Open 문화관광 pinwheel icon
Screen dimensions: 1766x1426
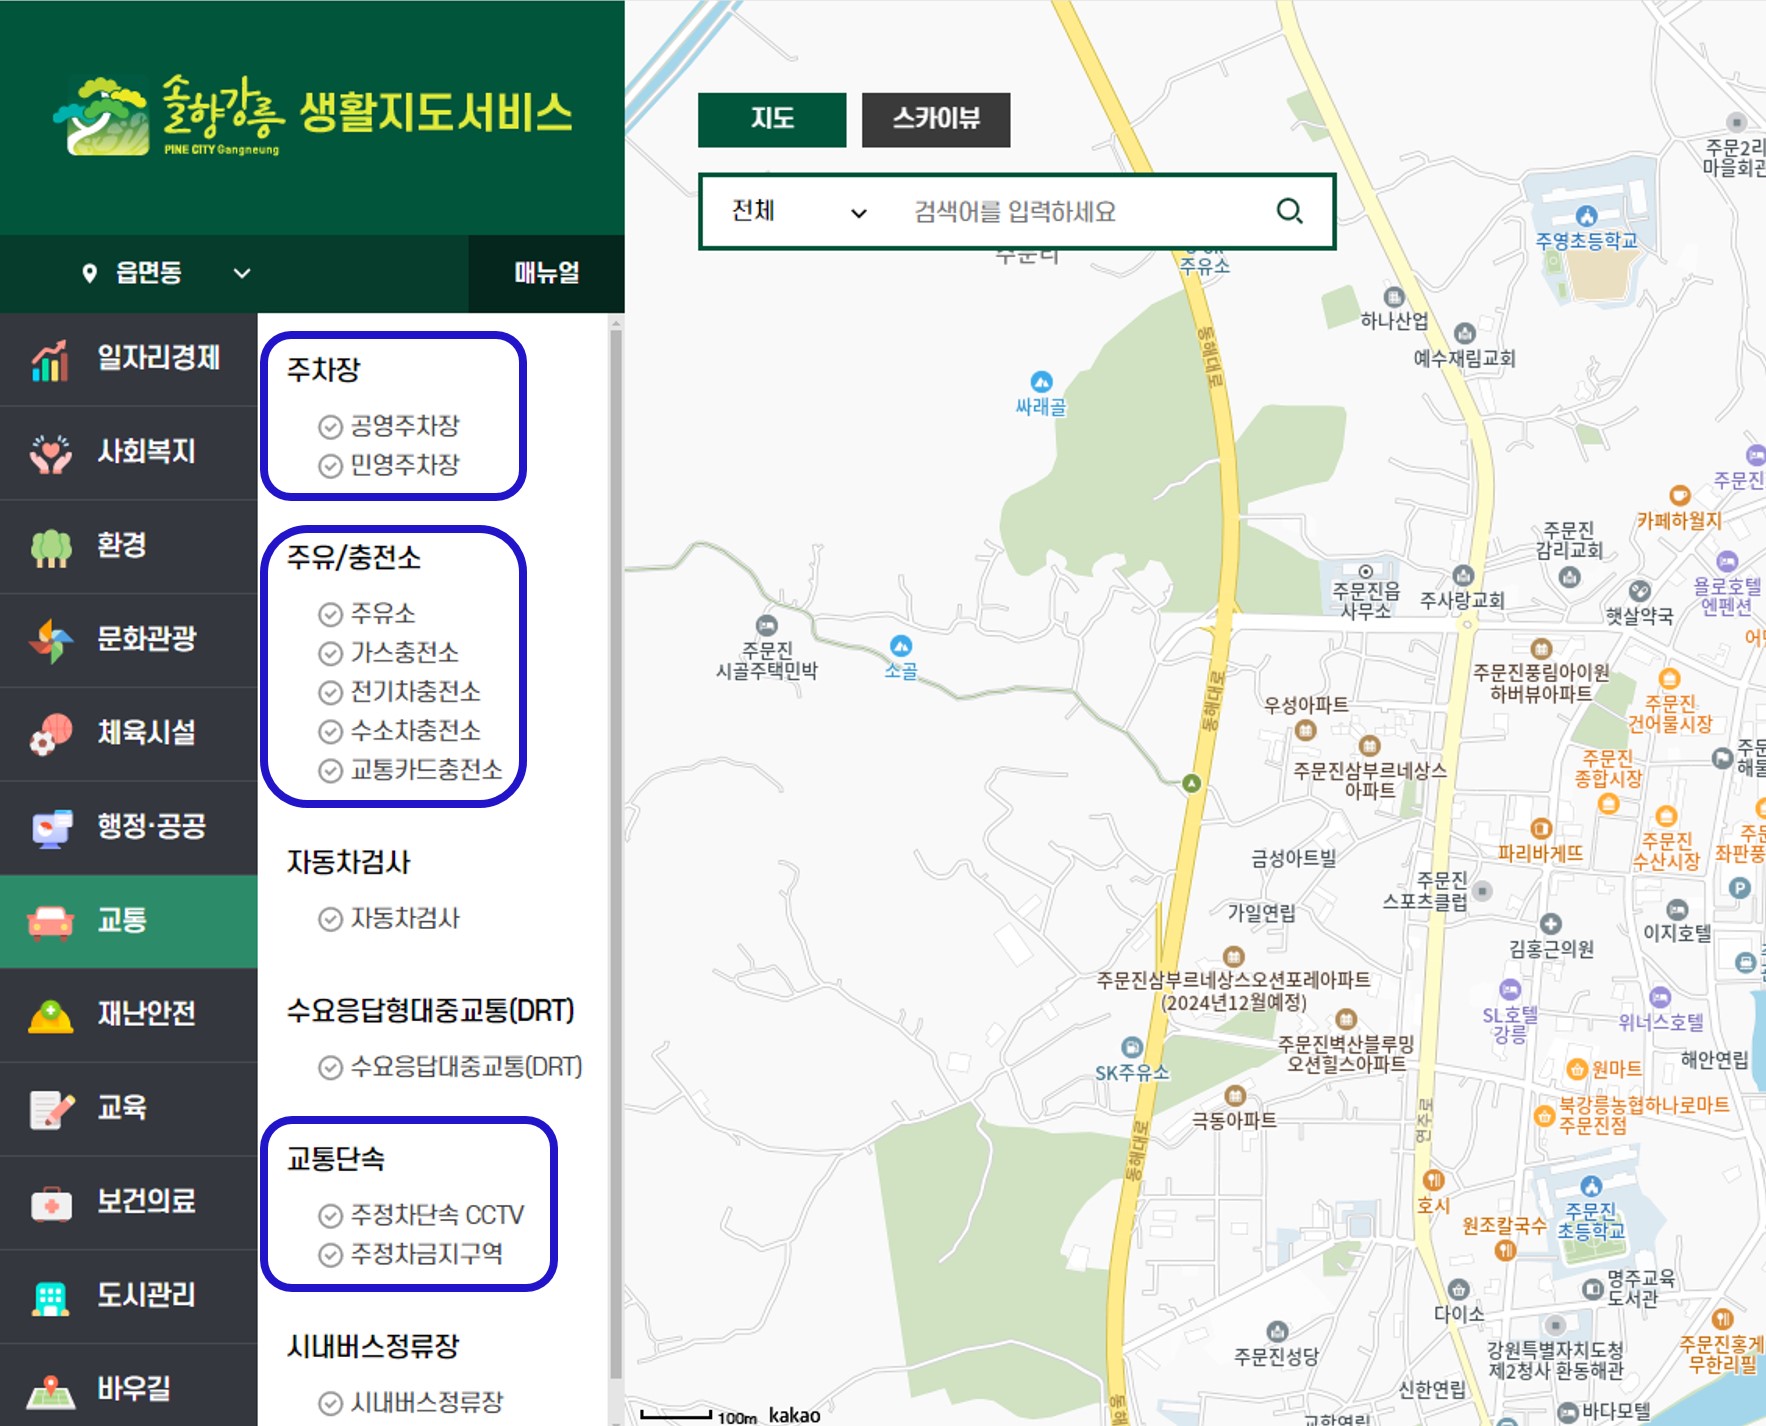(x=50, y=640)
